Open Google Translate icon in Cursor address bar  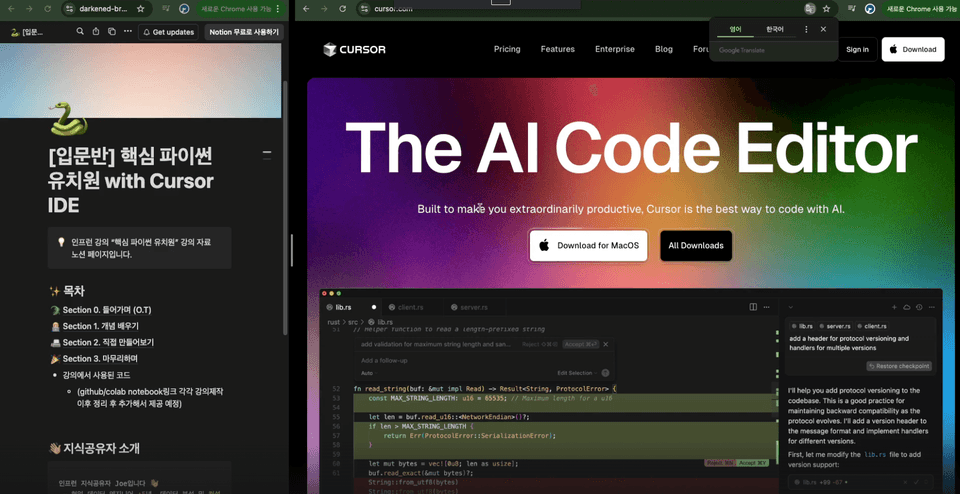click(809, 9)
